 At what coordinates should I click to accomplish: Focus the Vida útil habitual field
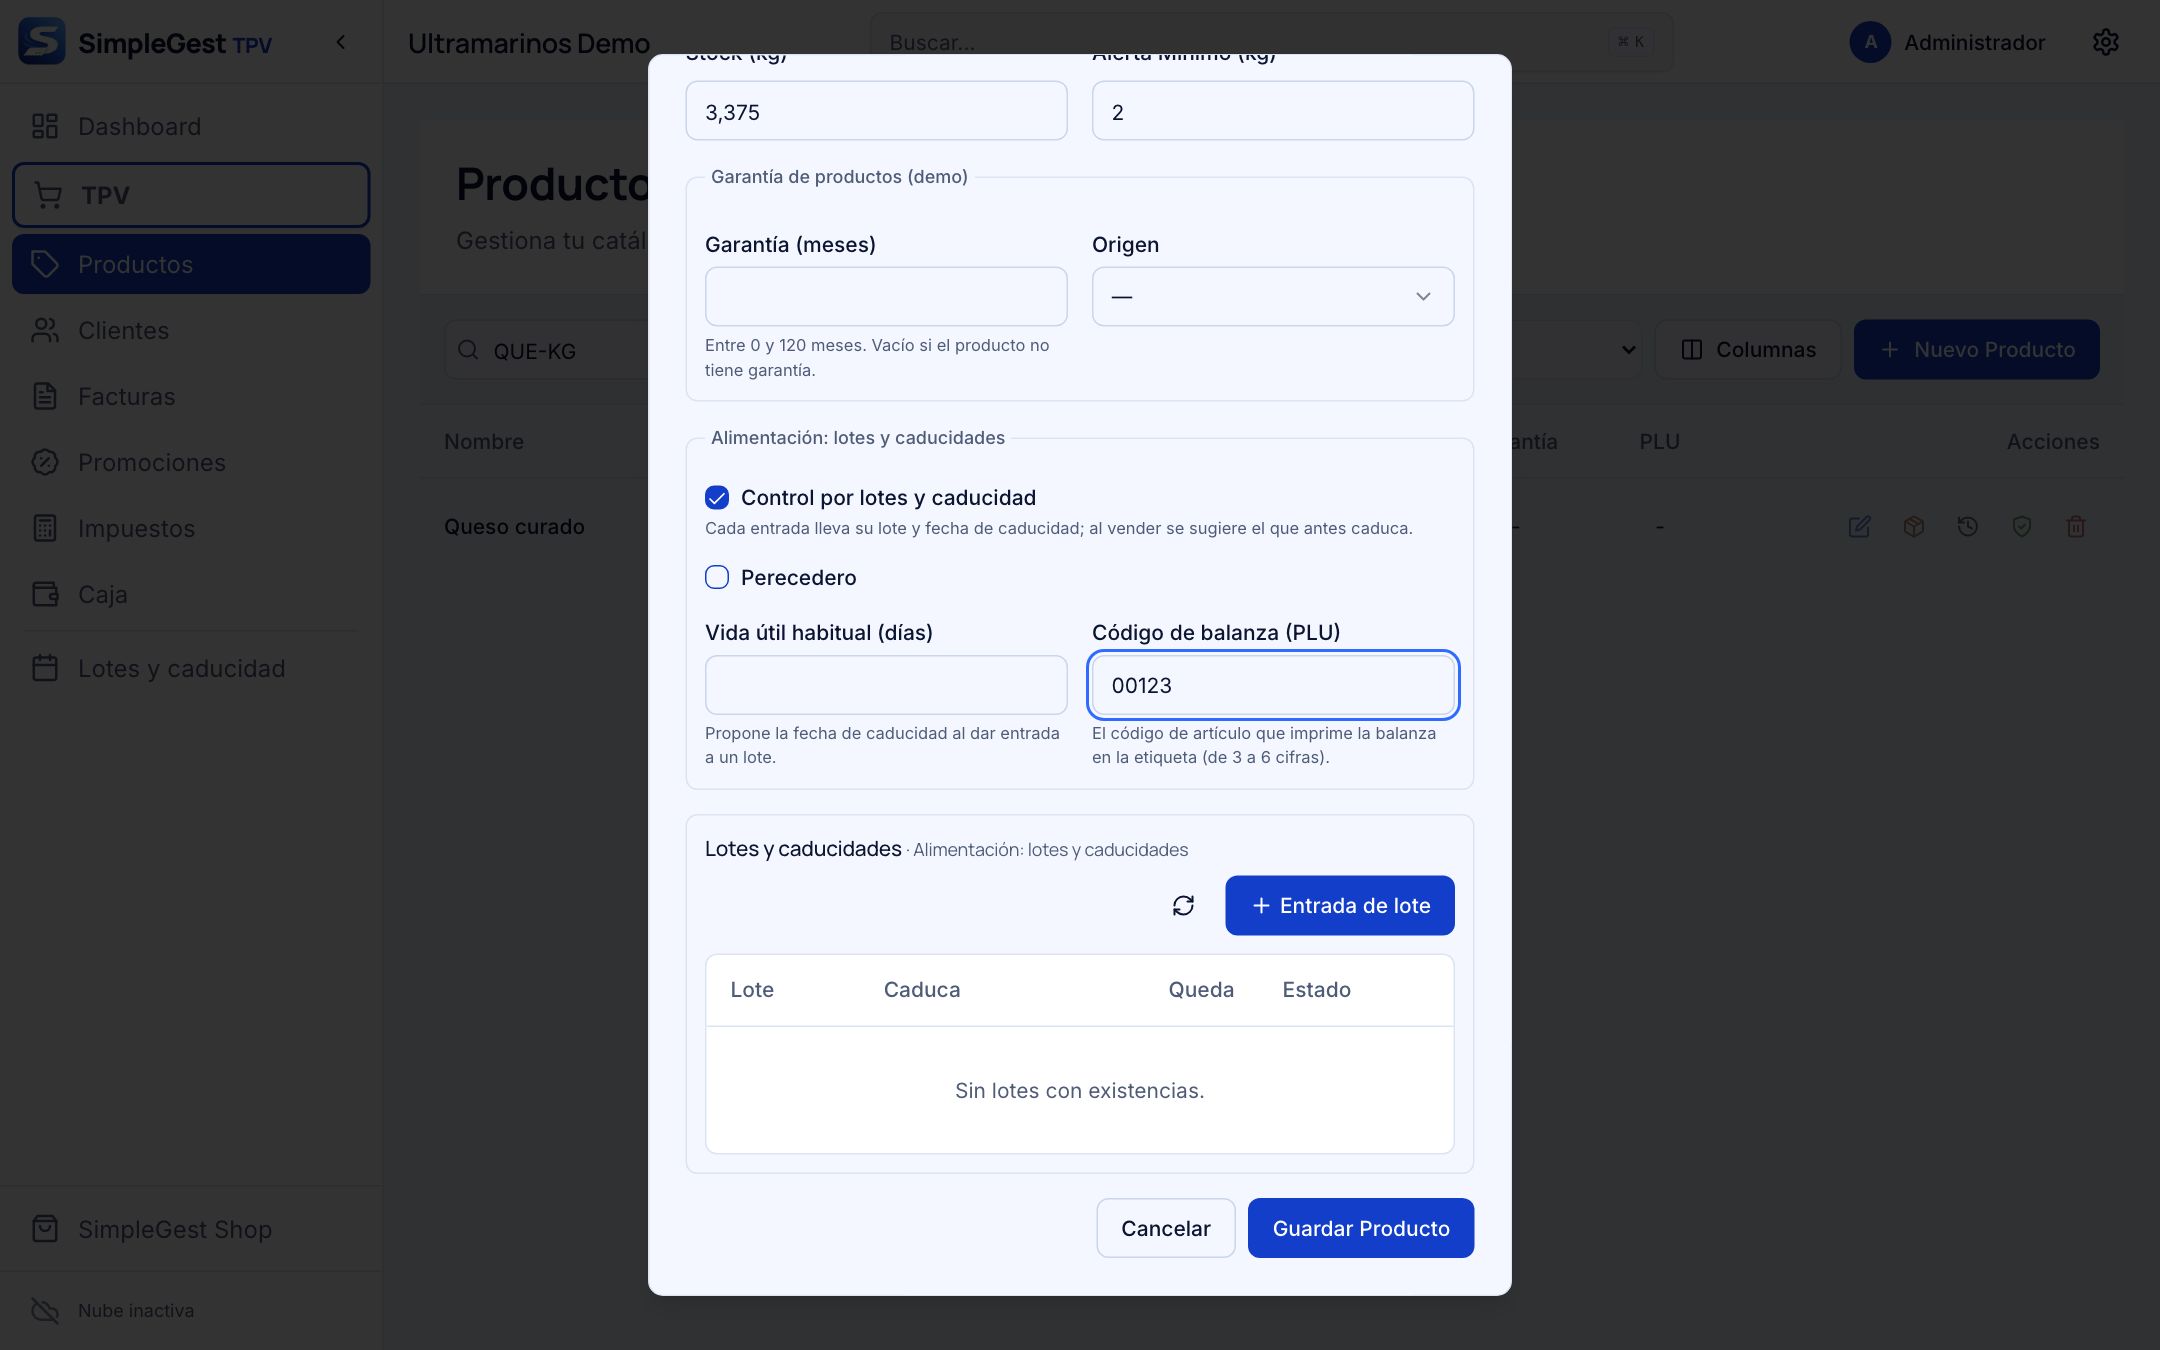[x=885, y=685]
